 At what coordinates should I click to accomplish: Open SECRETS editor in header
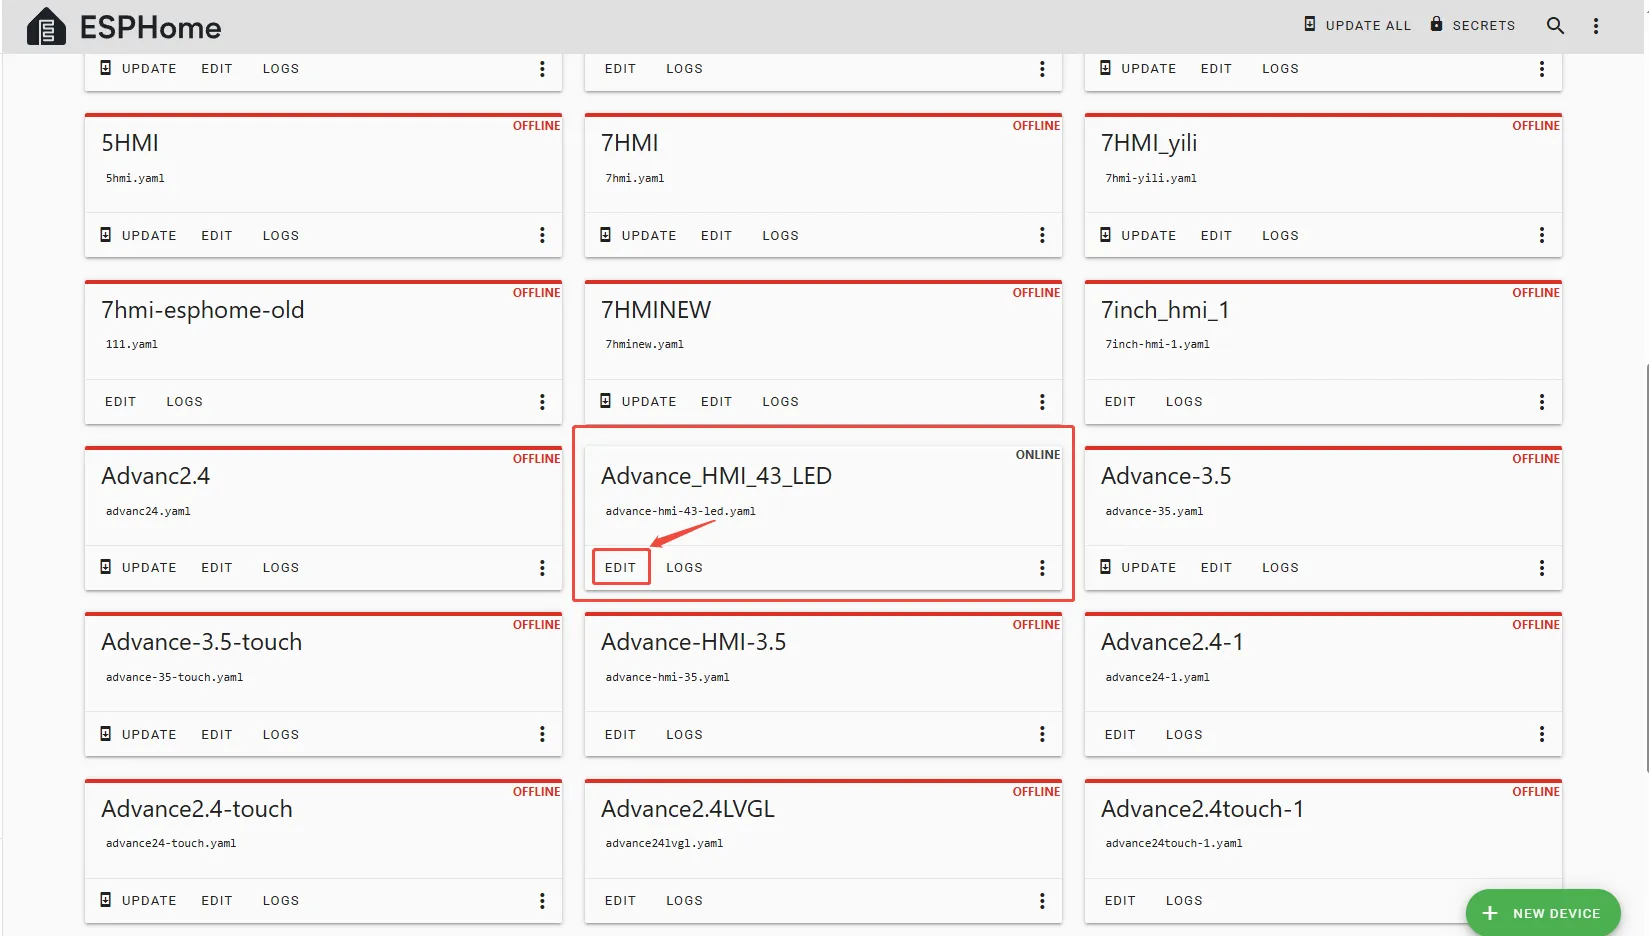1472,25
